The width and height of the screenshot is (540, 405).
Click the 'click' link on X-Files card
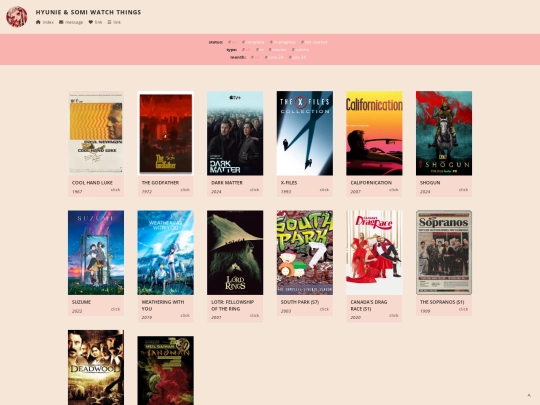324,190
